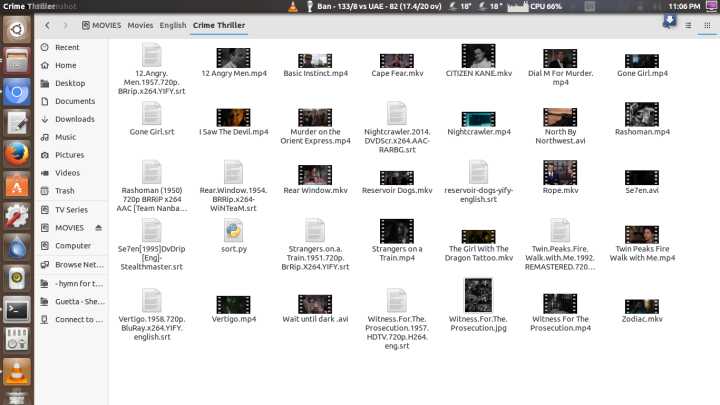
Task: Open Ubuntu Dash from launcher
Action: 17,30
